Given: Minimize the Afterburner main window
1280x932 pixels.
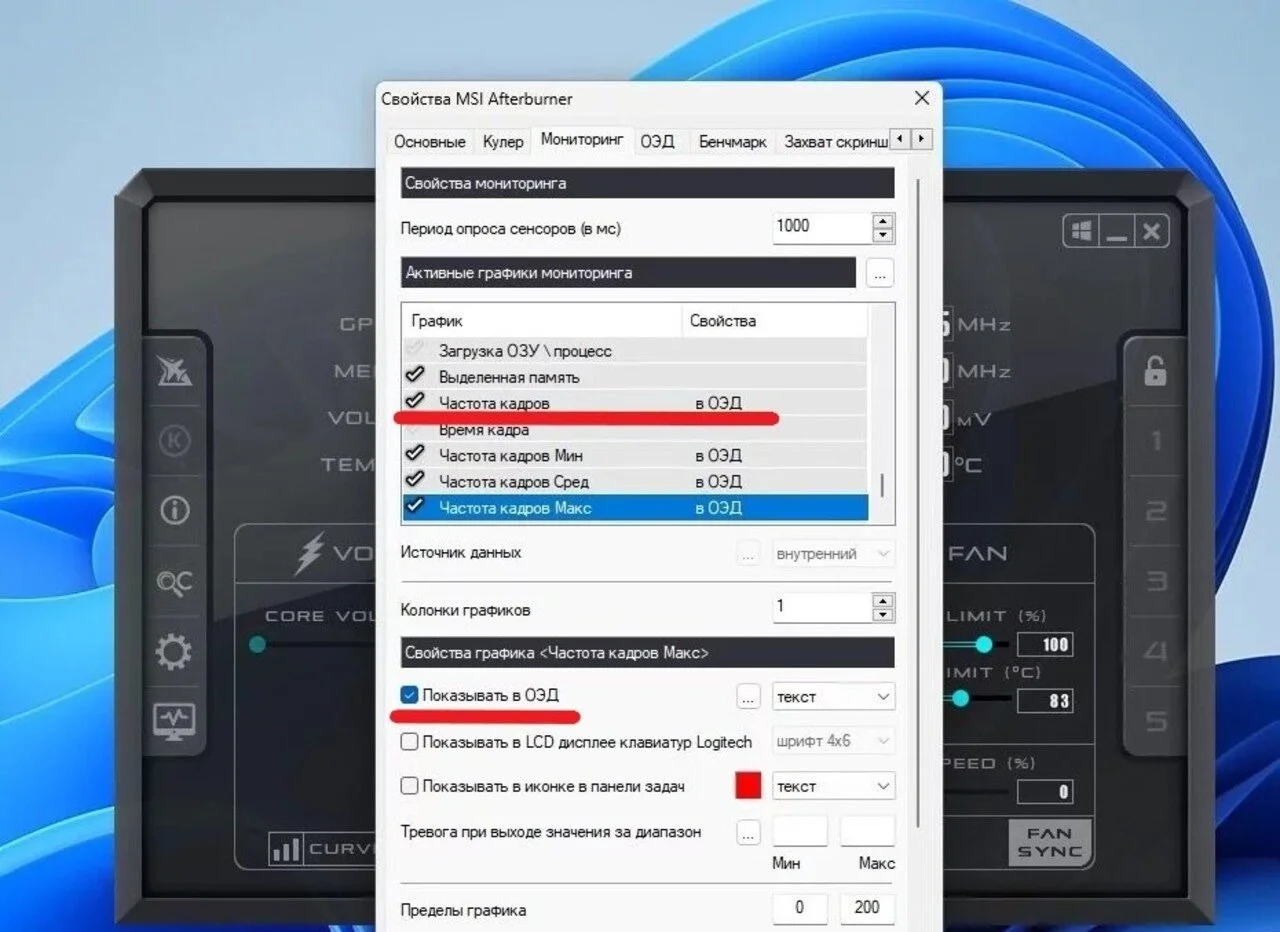Looking at the screenshot, I should coord(1117,232).
